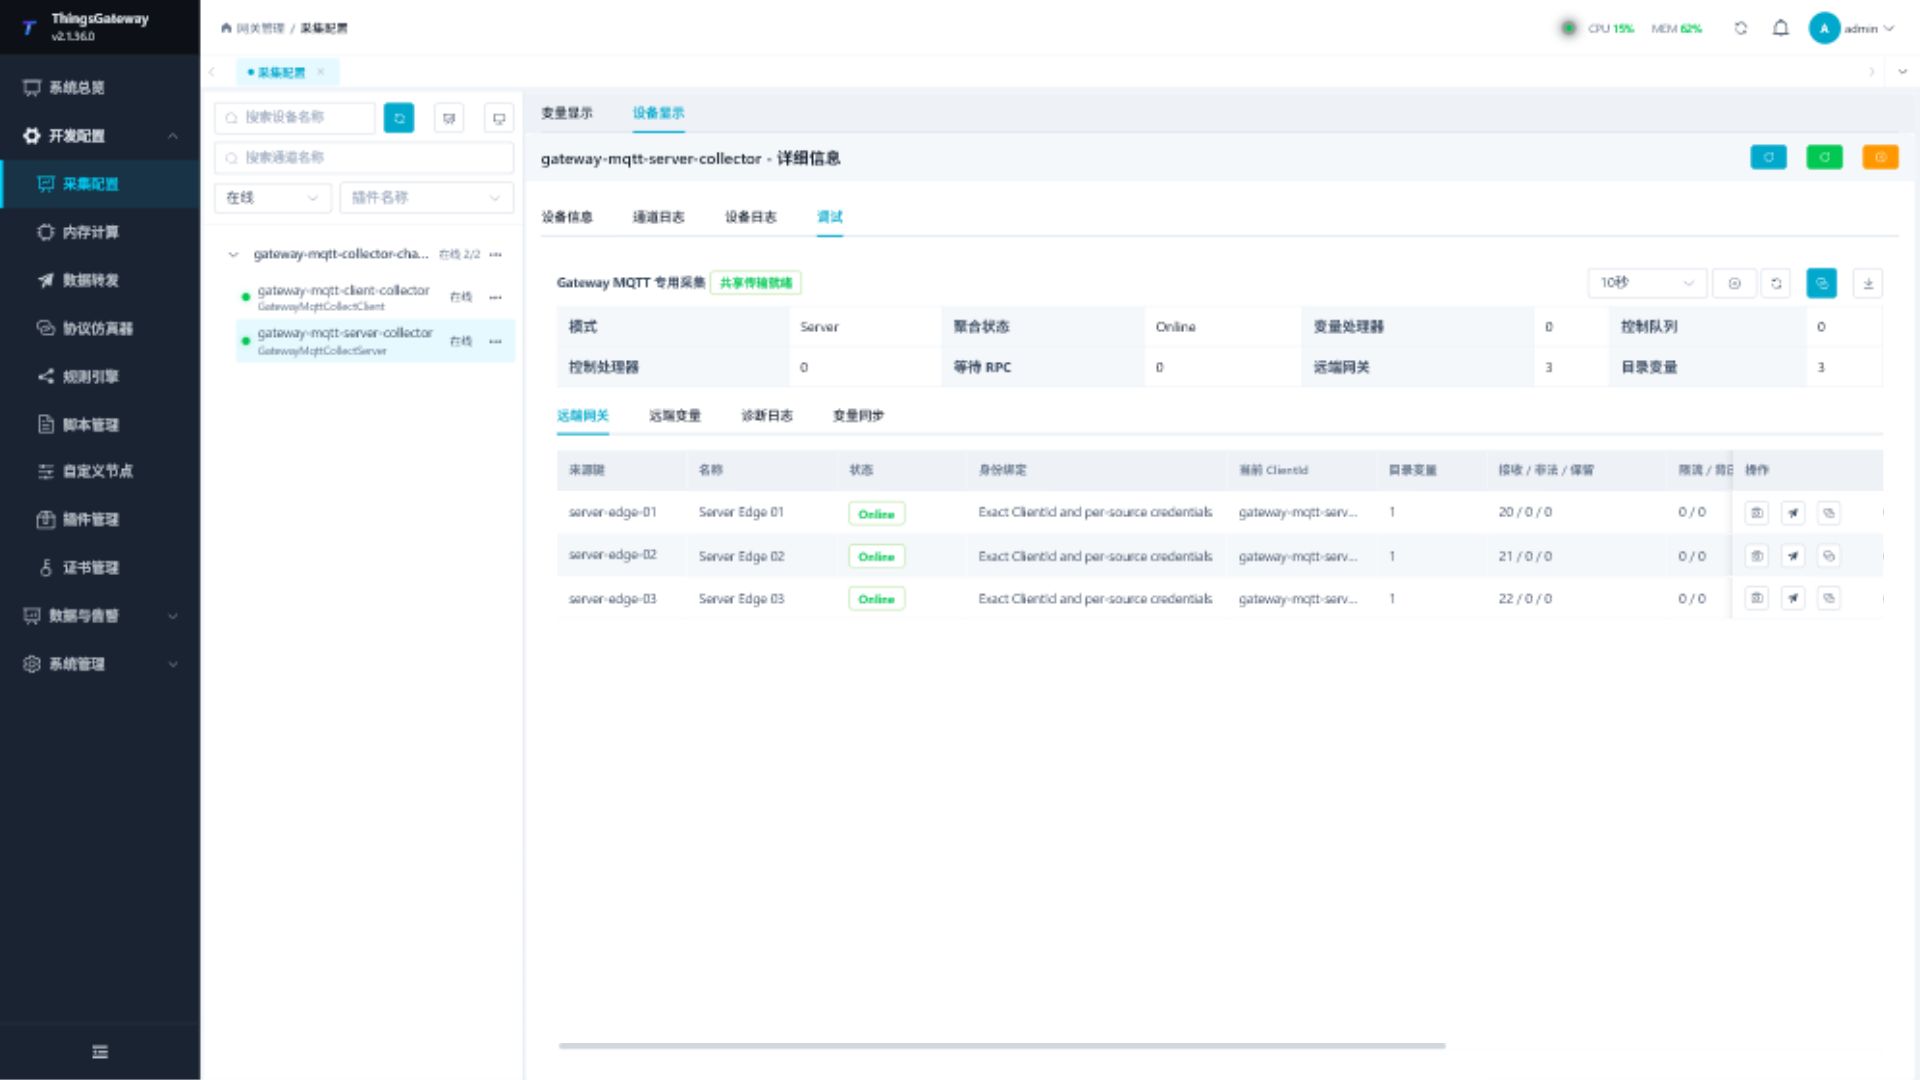
Task: Click the blue action button in the detail header
Action: point(1768,157)
